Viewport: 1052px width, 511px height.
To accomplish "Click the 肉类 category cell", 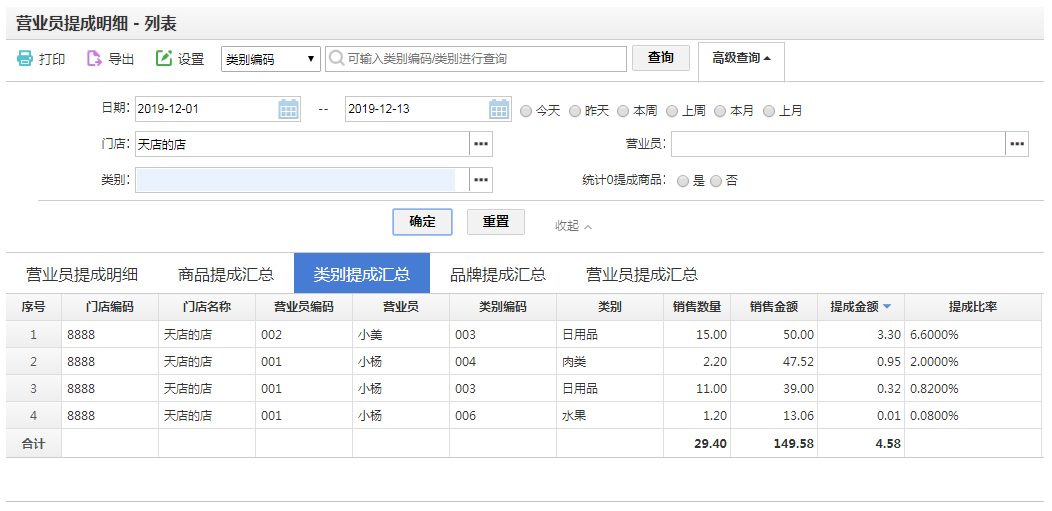I will click(610, 361).
